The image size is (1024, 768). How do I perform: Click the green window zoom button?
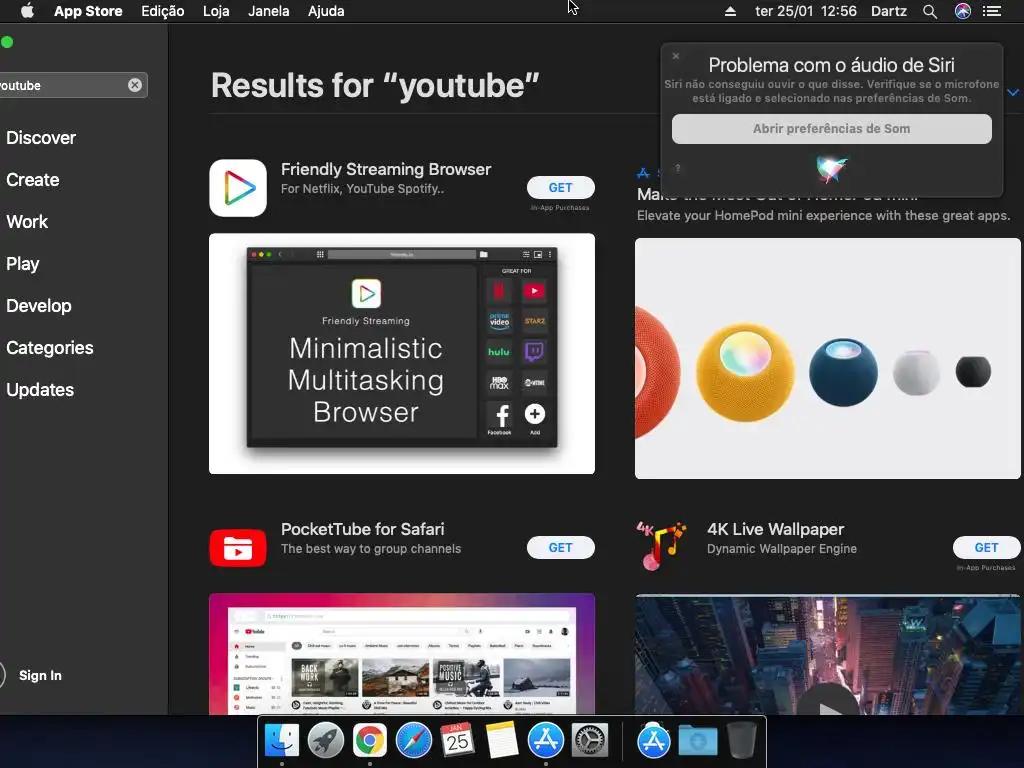7,42
